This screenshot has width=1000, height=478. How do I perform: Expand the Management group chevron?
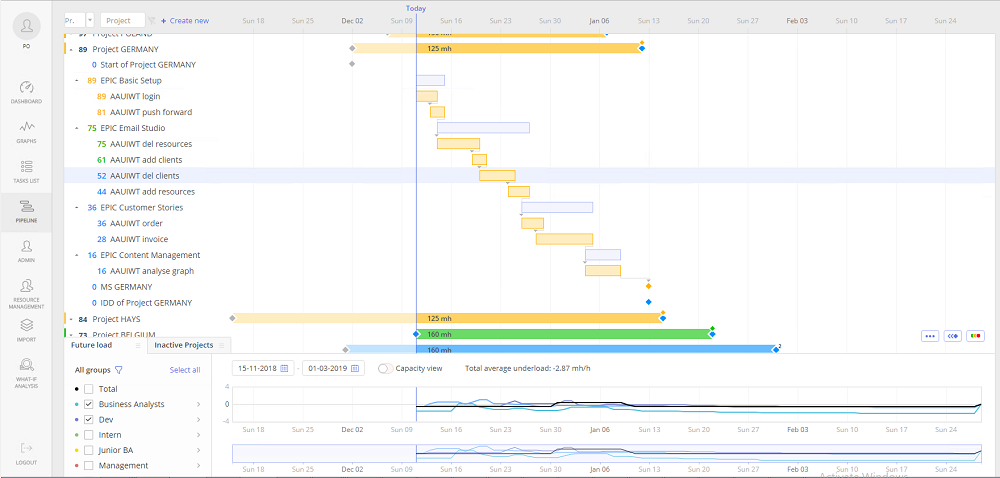pos(198,465)
